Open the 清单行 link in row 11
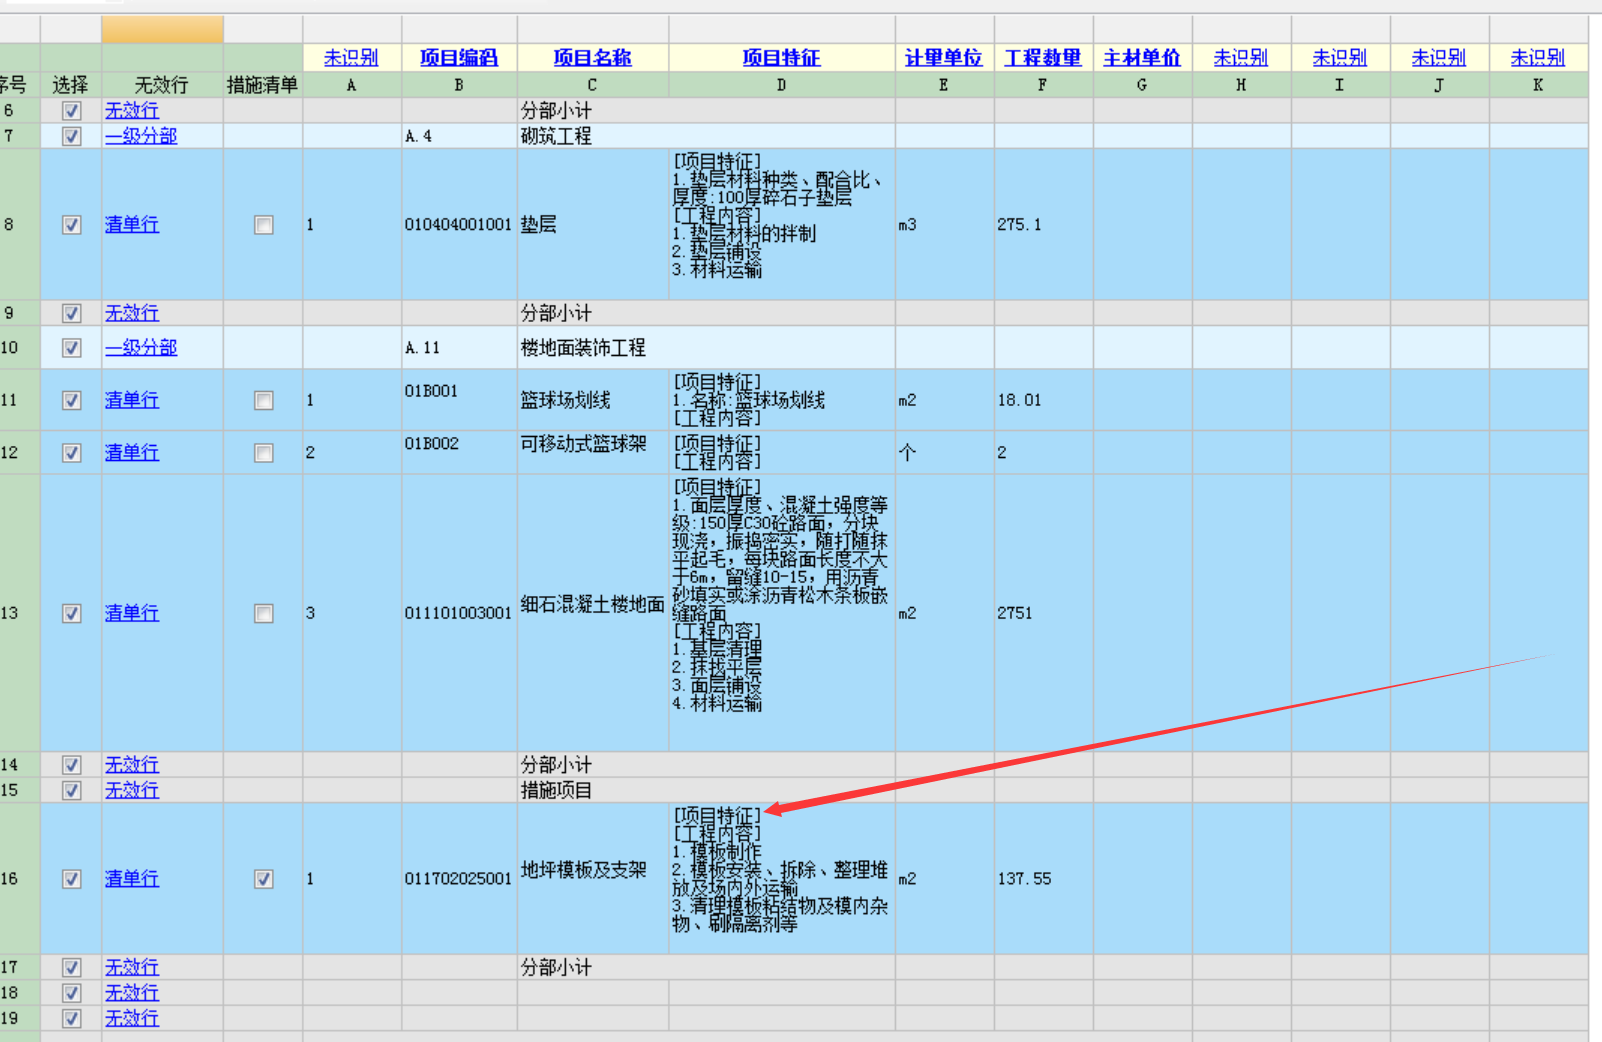 pos(132,400)
